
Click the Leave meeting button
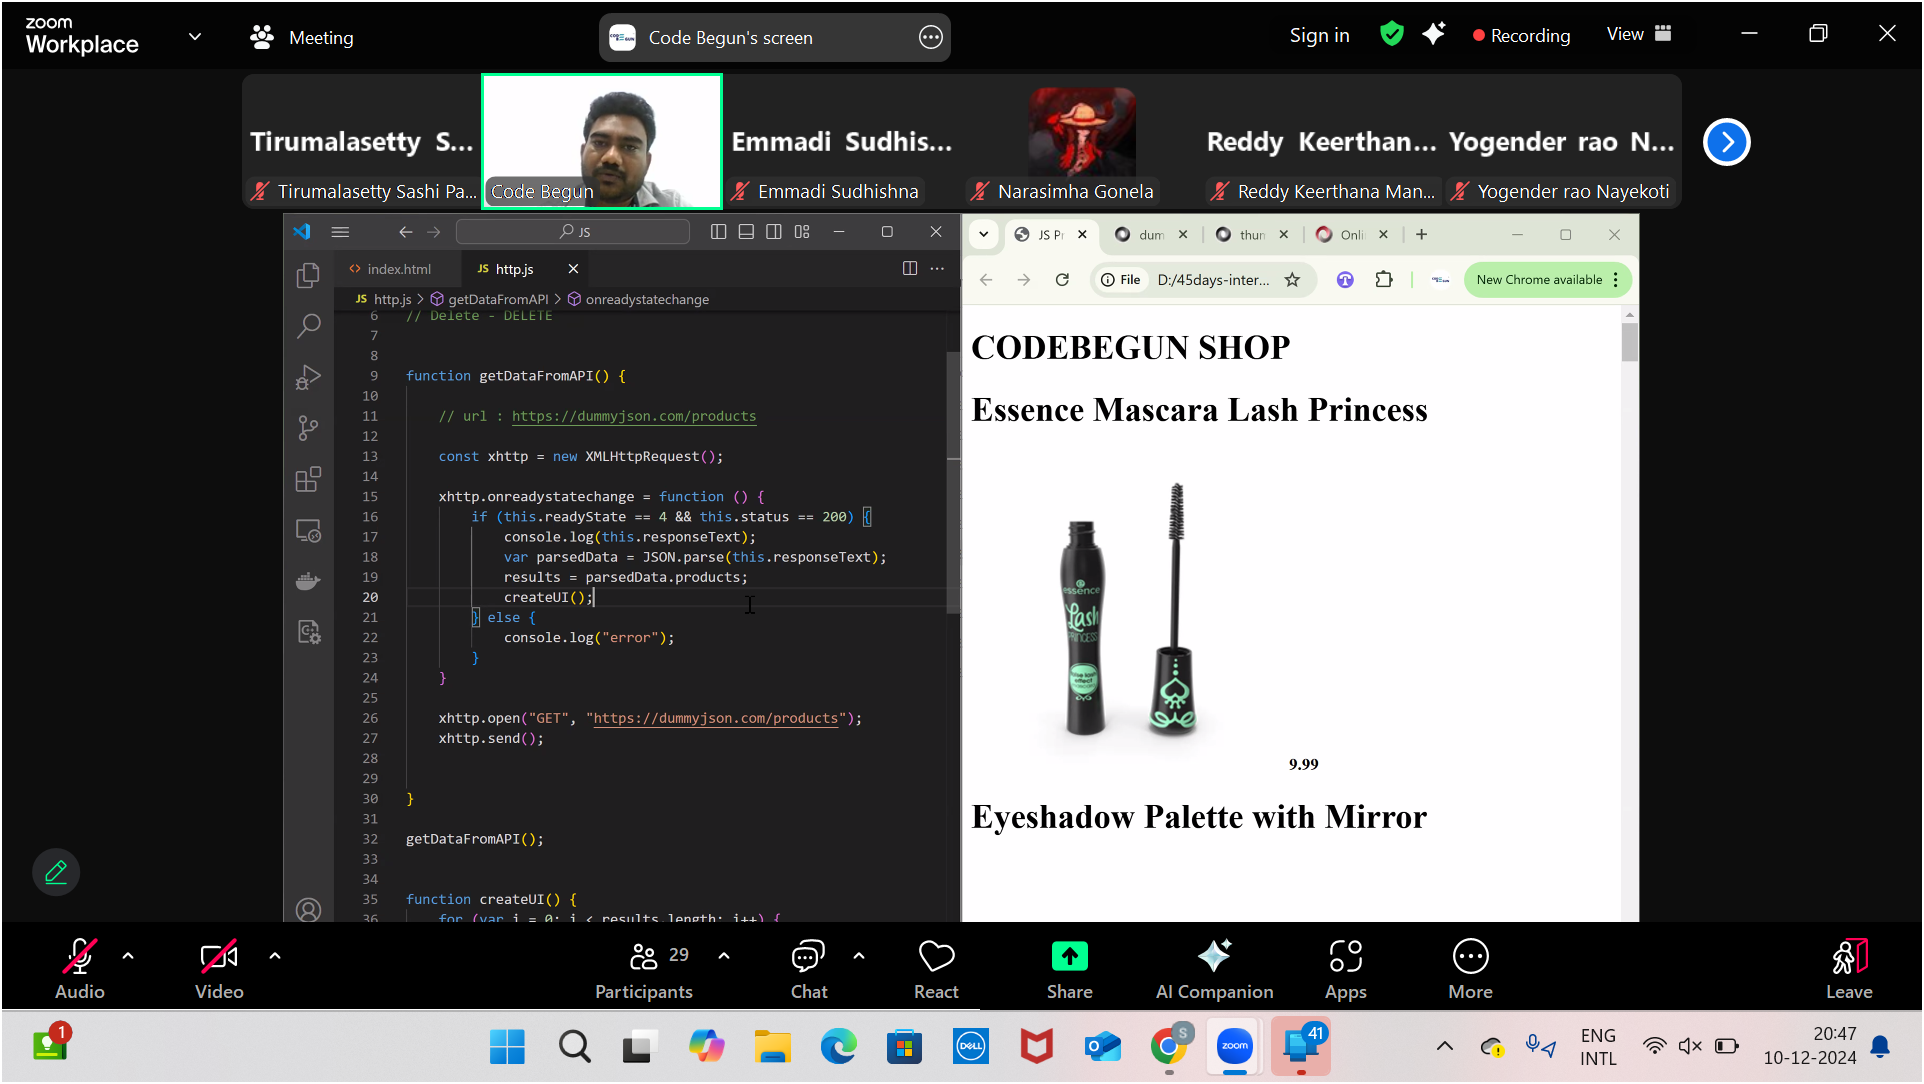(1848, 968)
